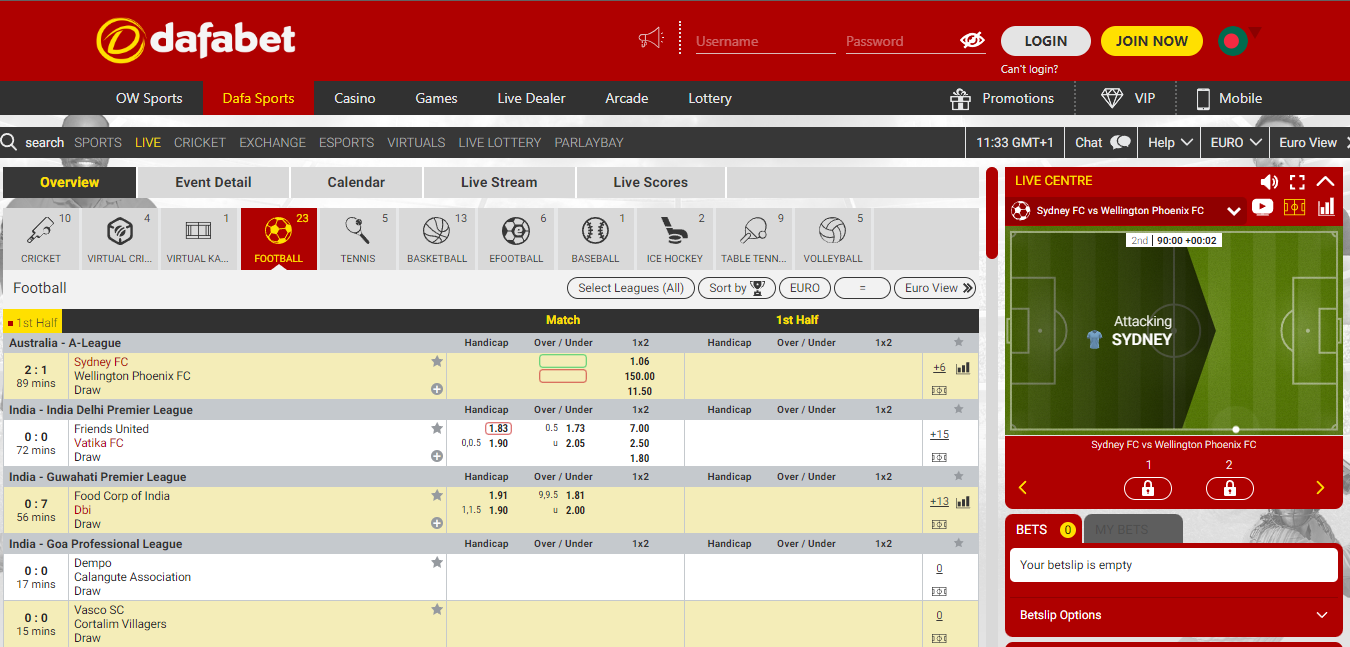Expand more markets for Sydney FC match
The image size is (1350, 647).
coord(437,389)
